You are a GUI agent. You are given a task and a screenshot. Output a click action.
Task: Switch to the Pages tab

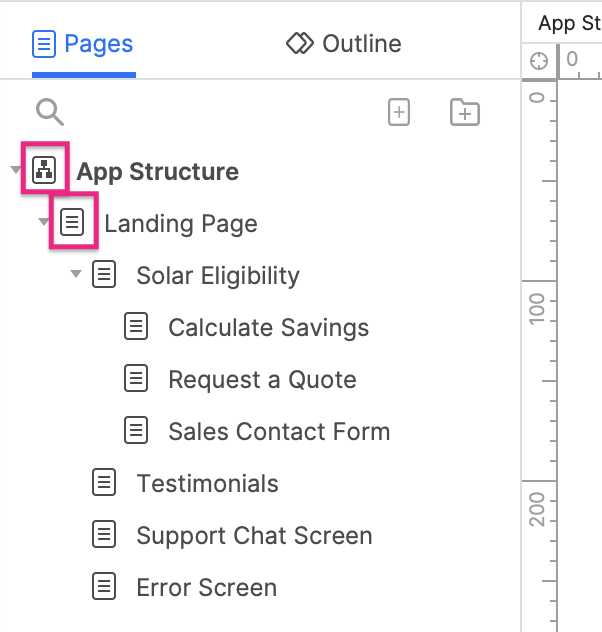coord(84,44)
